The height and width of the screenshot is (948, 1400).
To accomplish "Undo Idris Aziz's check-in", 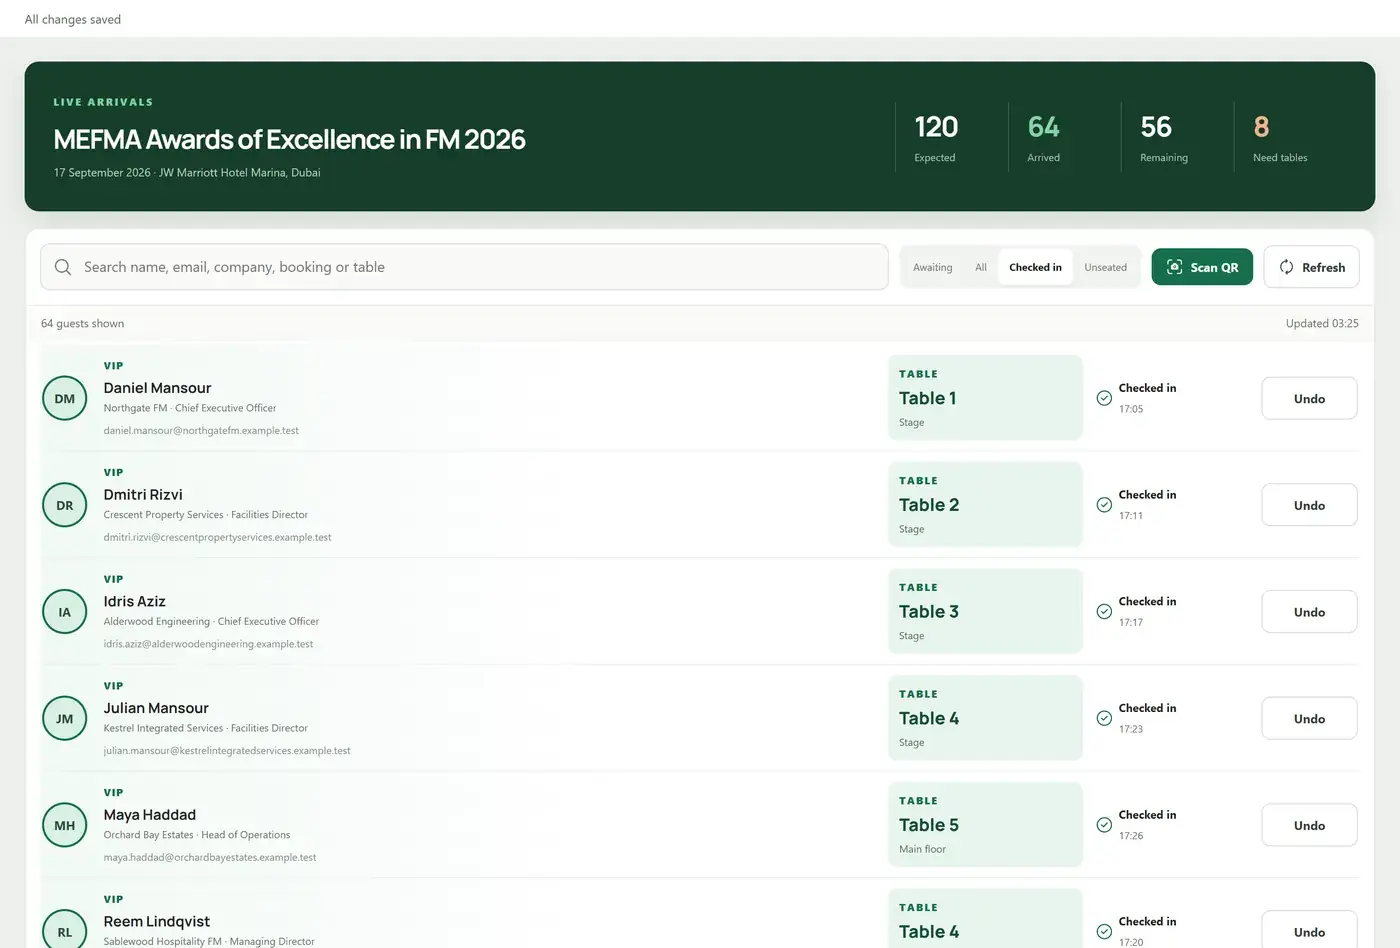I will tap(1309, 612).
